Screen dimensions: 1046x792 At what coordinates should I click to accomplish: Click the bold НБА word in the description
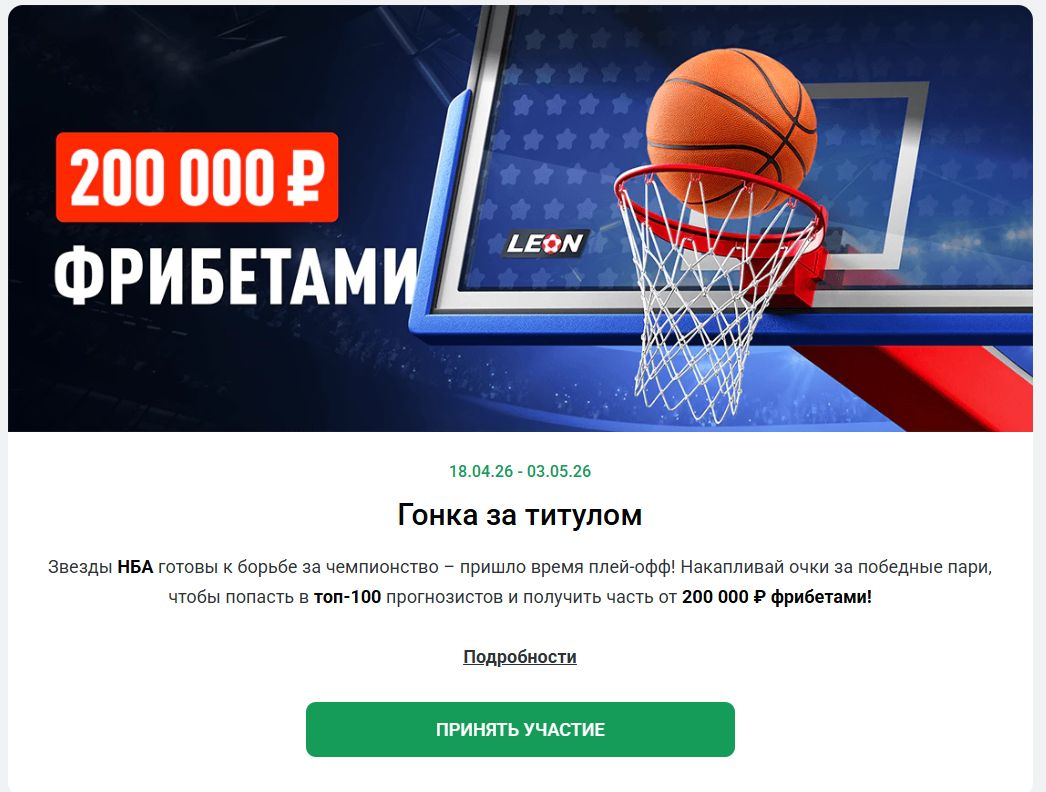[x=135, y=567]
